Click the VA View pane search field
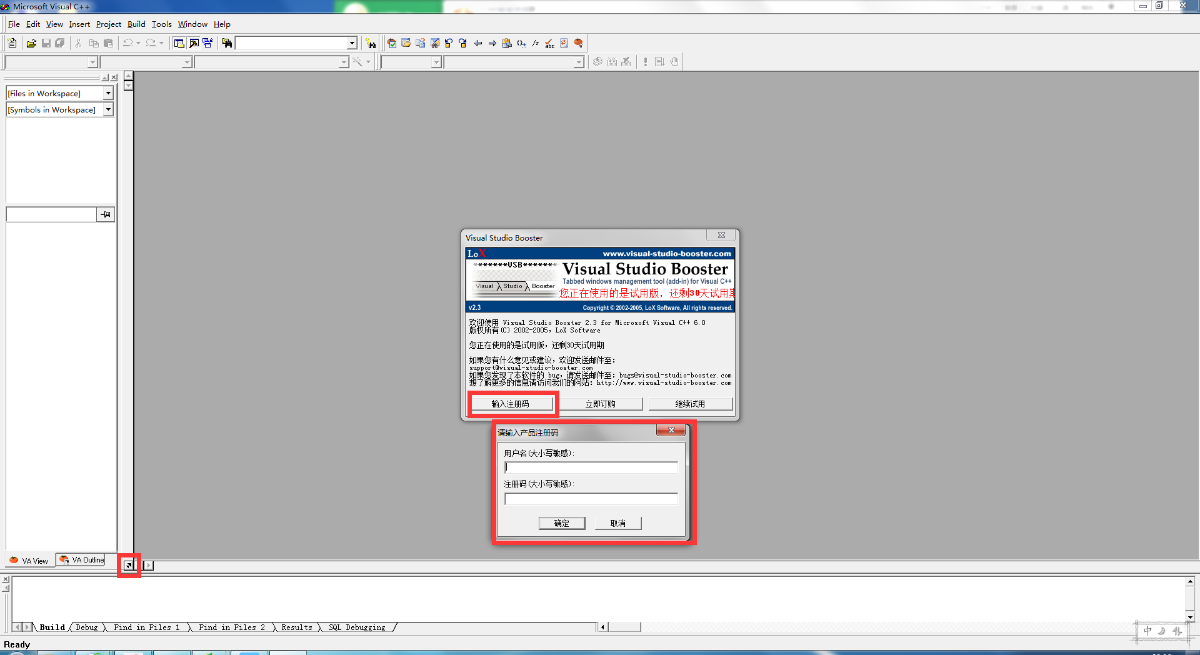This screenshot has width=1200, height=655. pos(51,215)
